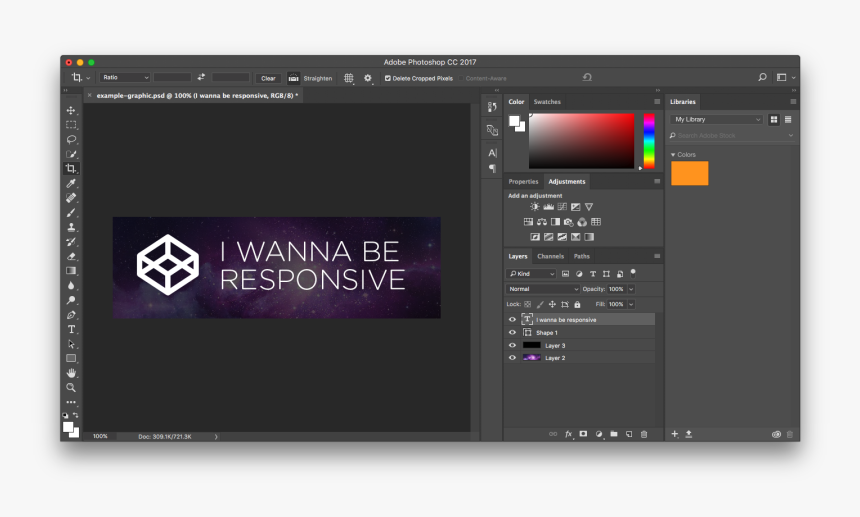Select the Rectangular Marquee tool
The image size is (860, 517).
(71, 125)
